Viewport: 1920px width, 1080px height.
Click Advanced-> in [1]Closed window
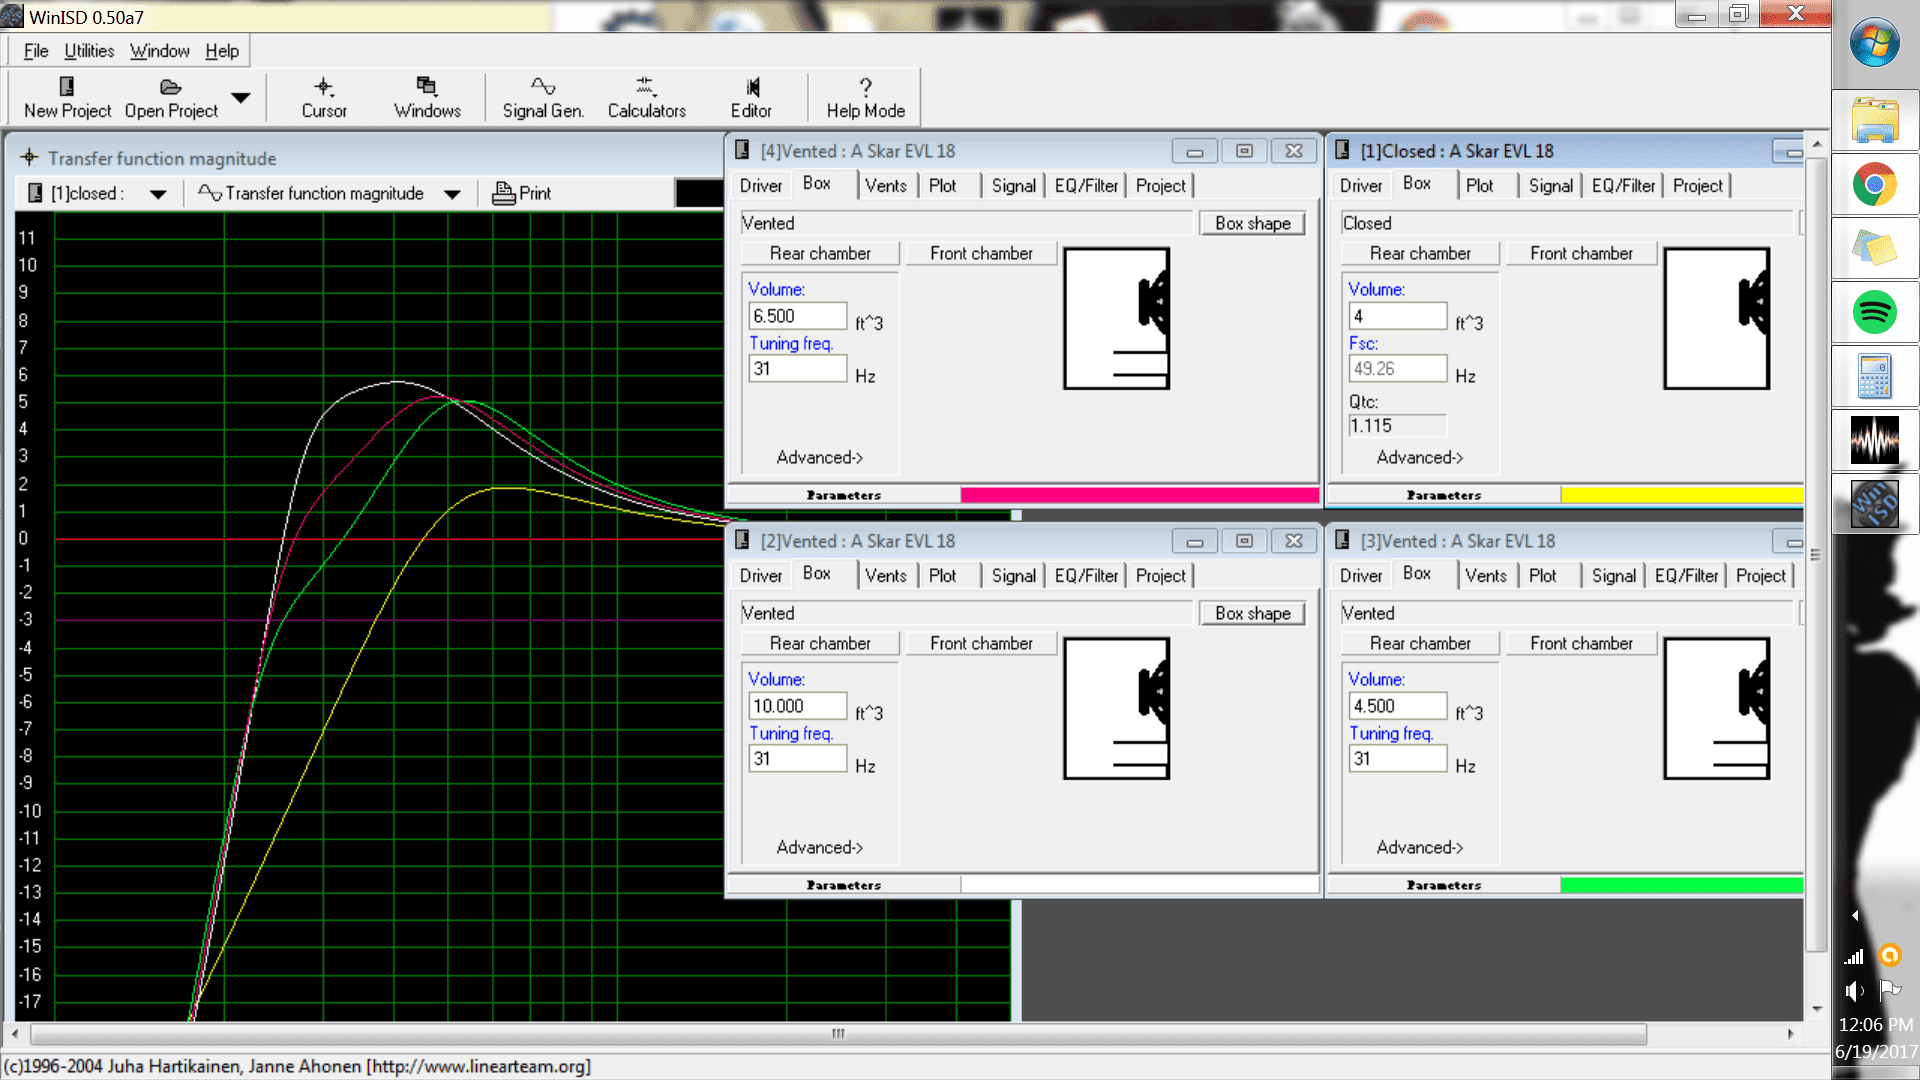(1420, 457)
